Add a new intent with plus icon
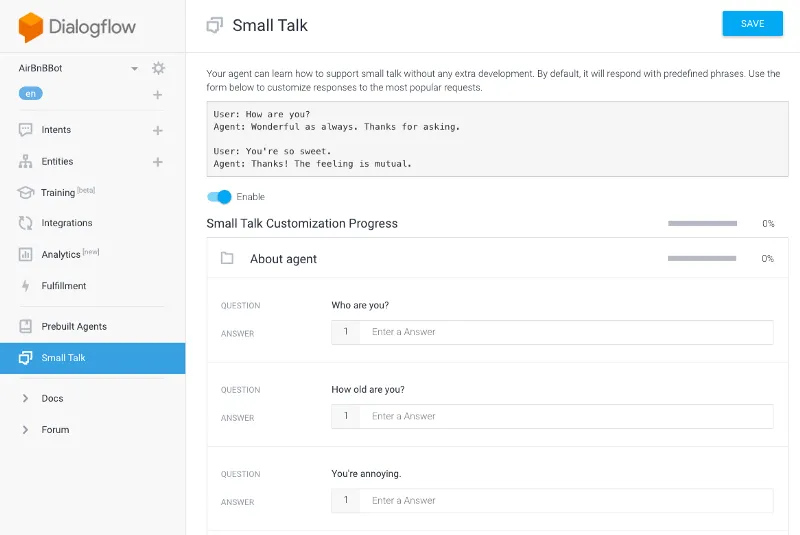 [x=158, y=131]
